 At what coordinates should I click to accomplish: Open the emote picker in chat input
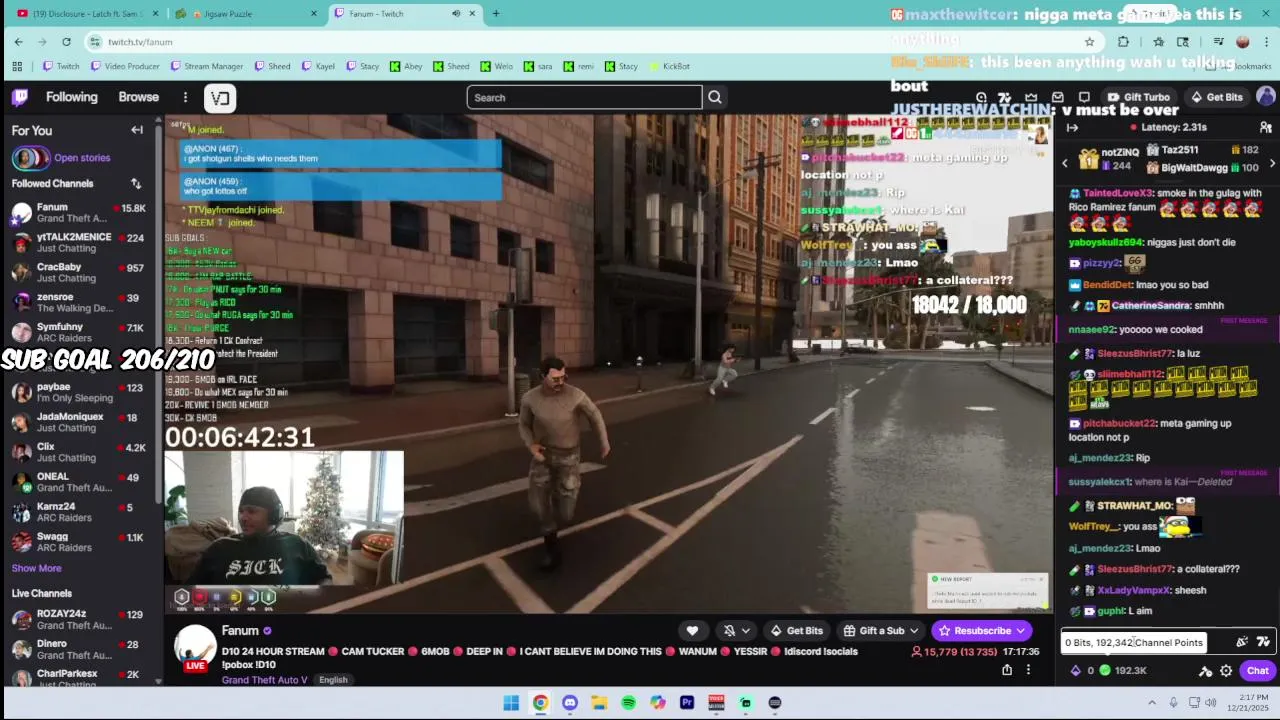point(1263,642)
